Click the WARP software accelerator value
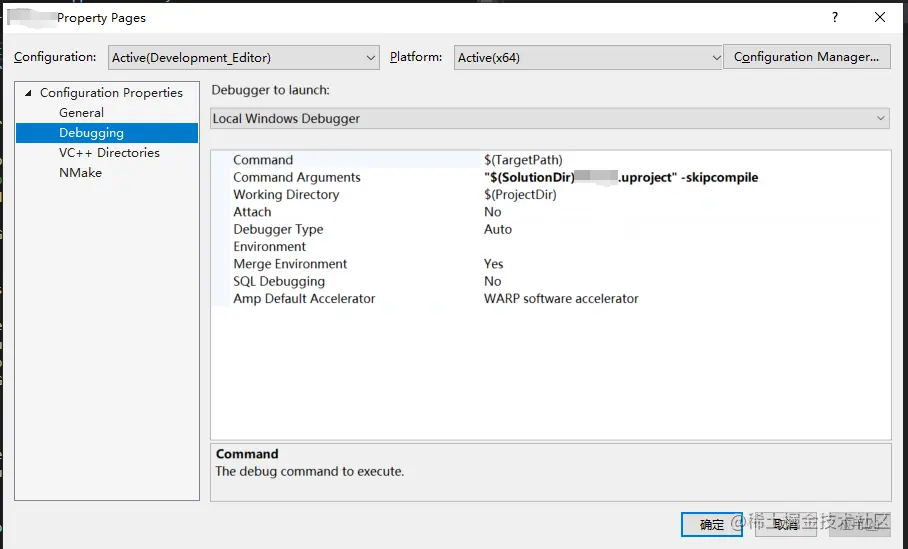The image size is (908, 549). click(x=561, y=299)
